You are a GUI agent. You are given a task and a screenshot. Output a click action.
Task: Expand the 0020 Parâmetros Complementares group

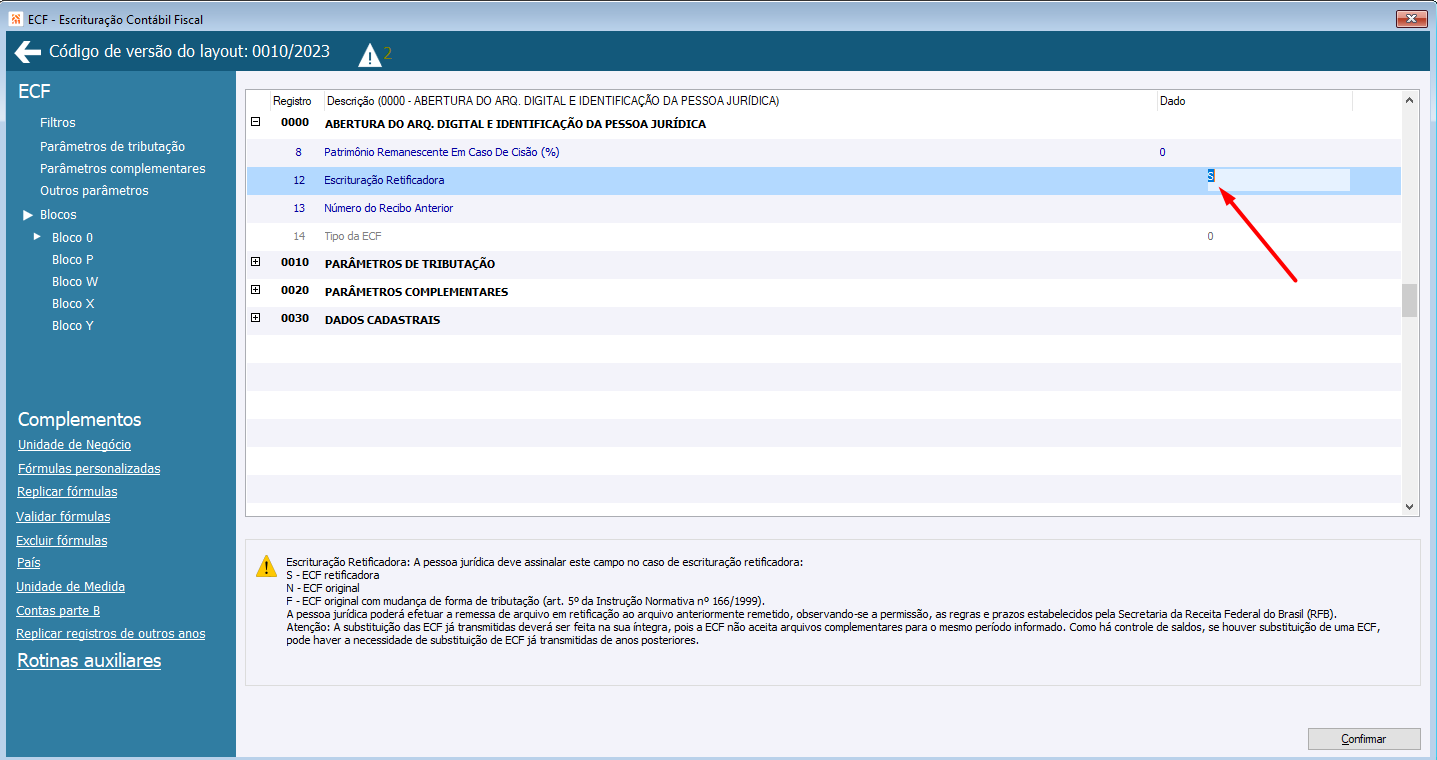[256, 291]
